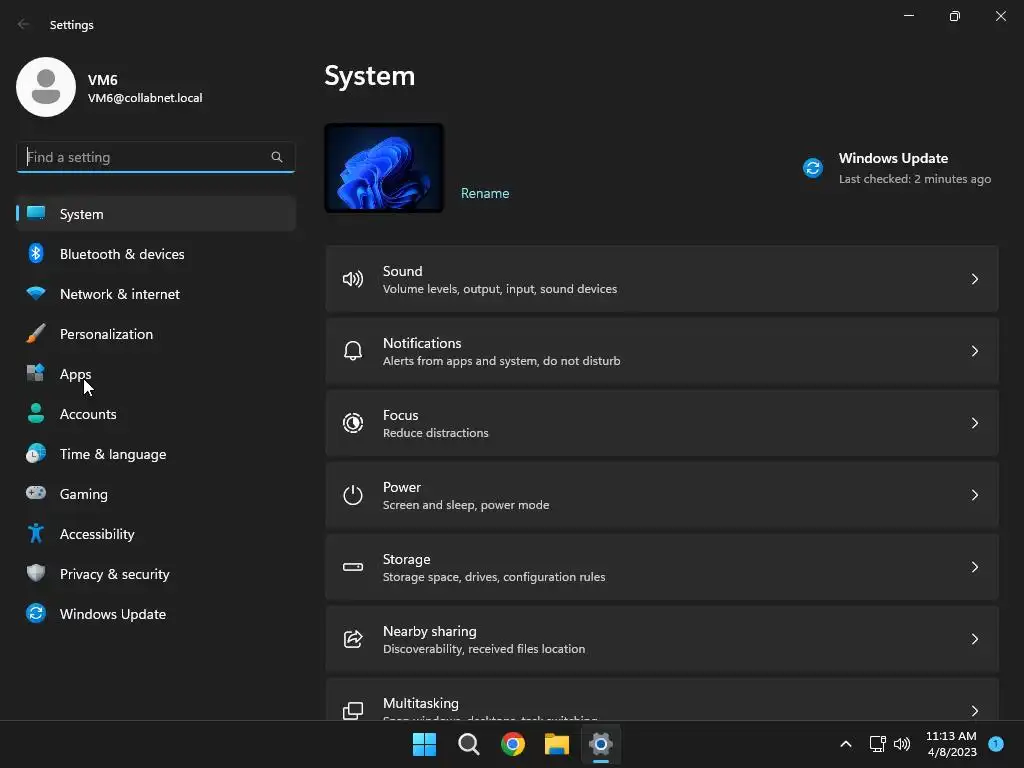Image resolution: width=1024 pixels, height=768 pixels.
Task: Open Windows Update sync icon at top right
Action: click(x=813, y=168)
